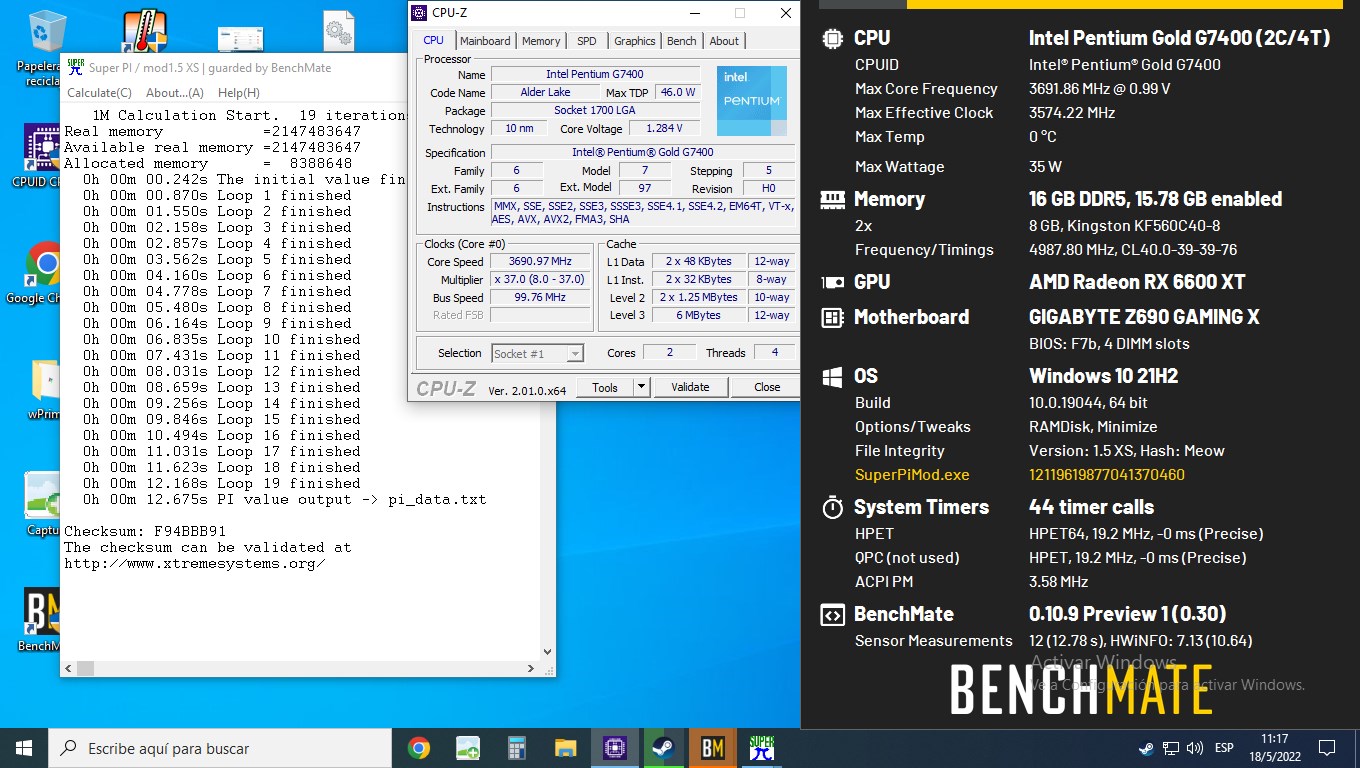Open the desktop file with gear icon

click(x=339, y=31)
